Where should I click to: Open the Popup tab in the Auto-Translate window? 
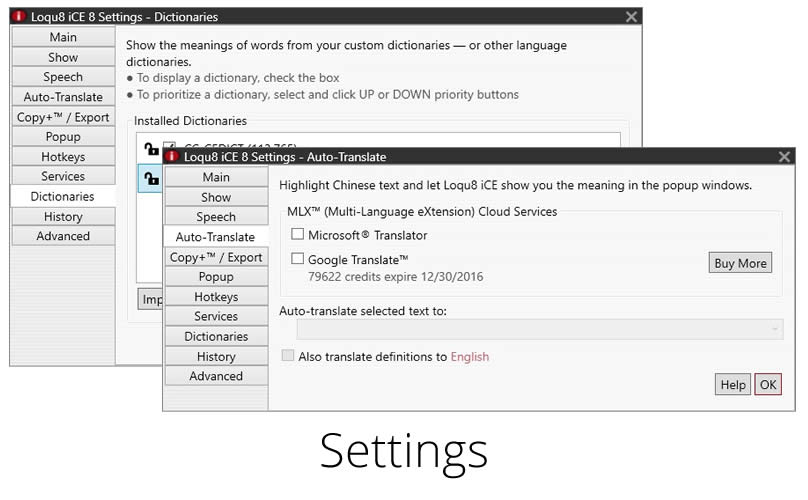216,277
